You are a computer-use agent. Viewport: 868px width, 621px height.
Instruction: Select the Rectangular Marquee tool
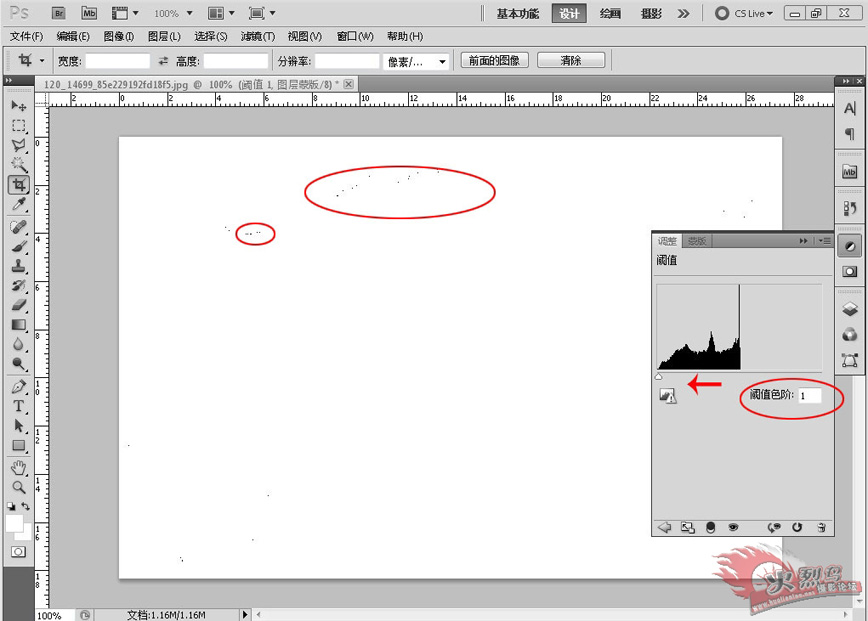point(18,126)
